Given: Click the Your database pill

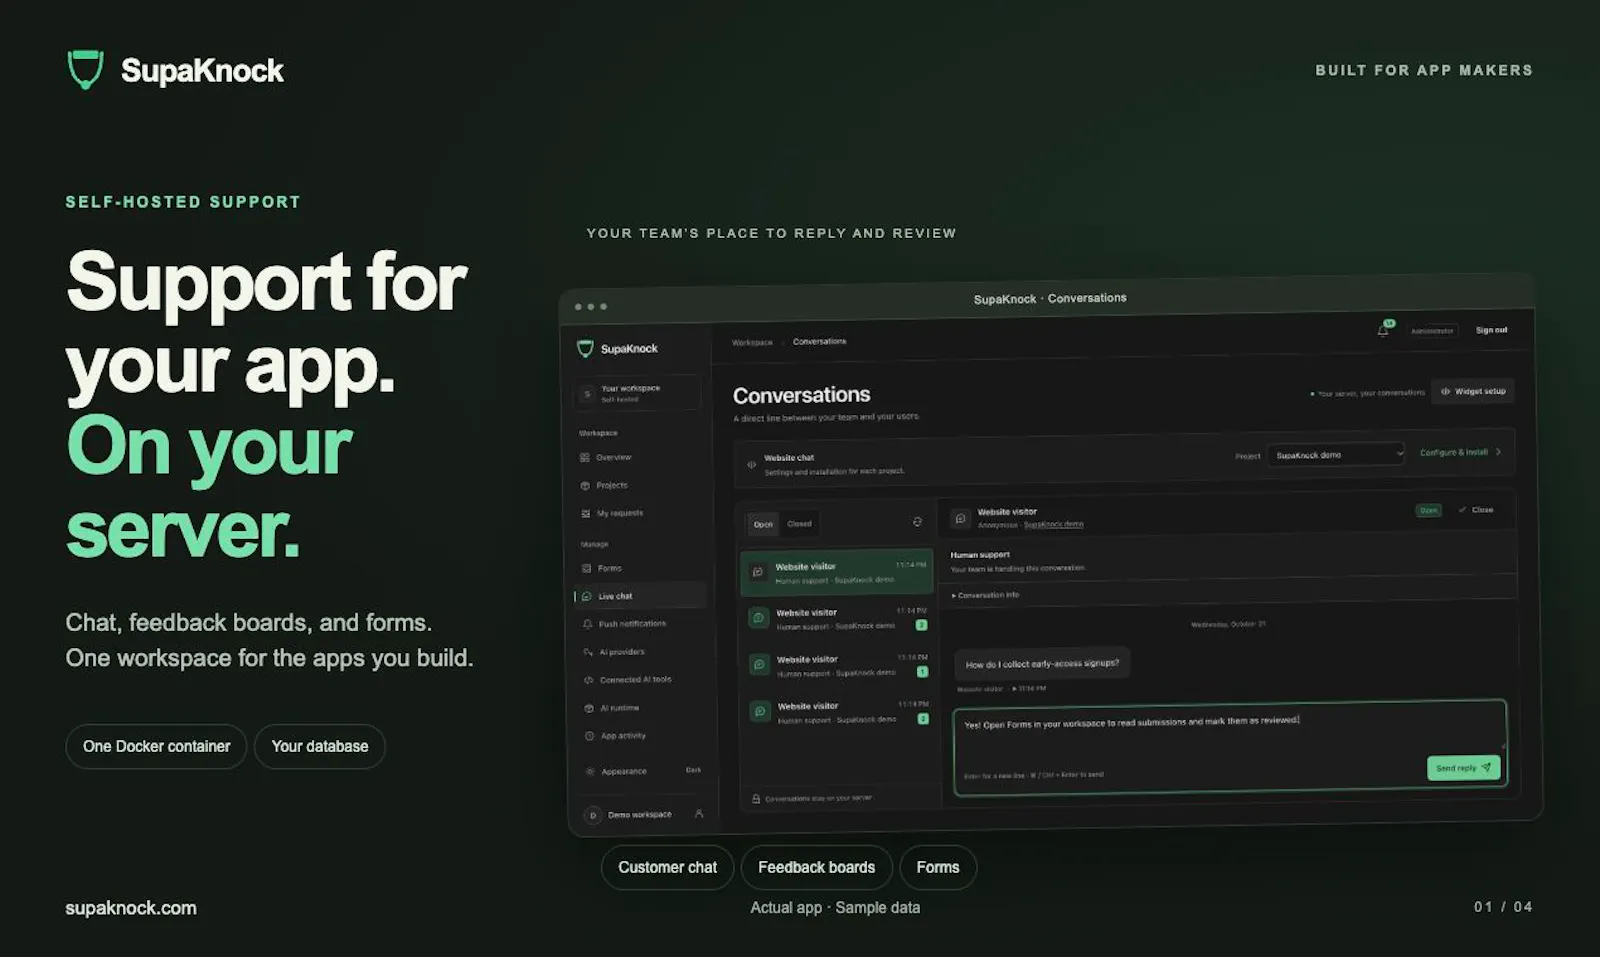Looking at the screenshot, I should (x=320, y=746).
